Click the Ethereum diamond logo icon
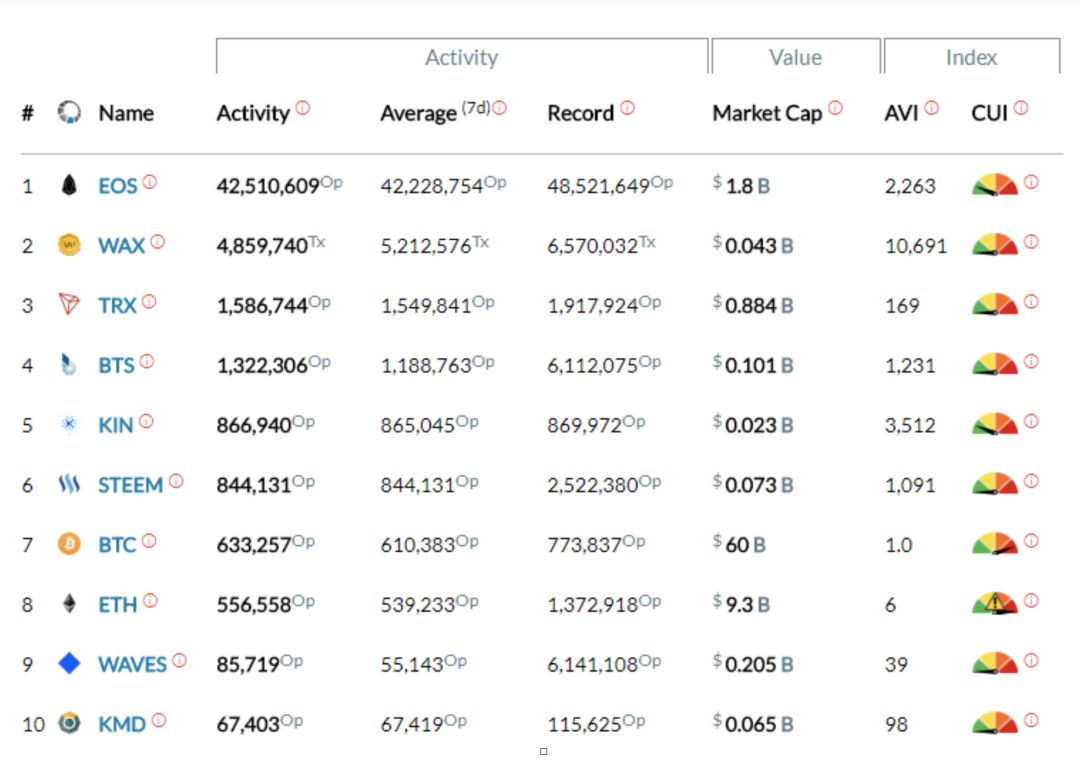1080x769 pixels. pyautogui.click(x=69, y=604)
